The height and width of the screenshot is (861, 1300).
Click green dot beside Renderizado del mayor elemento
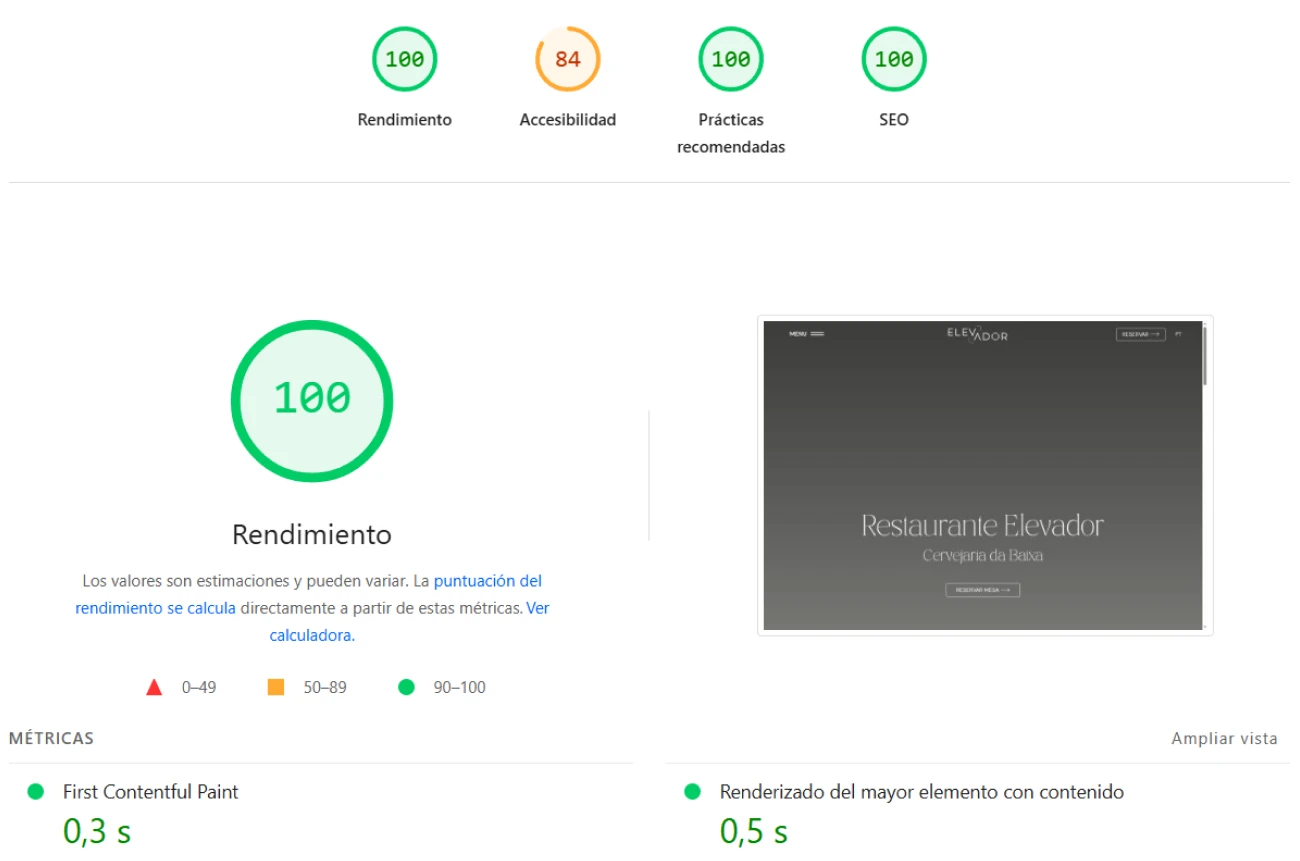pyautogui.click(x=692, y=792)
